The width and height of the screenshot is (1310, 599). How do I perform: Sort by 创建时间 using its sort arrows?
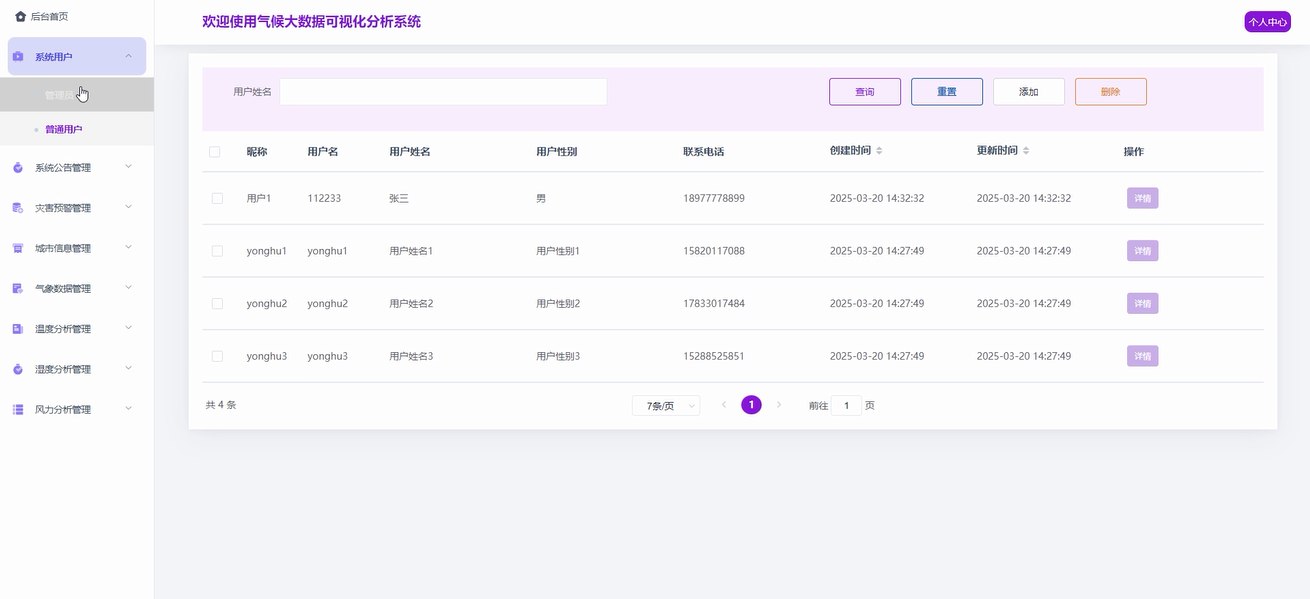click(879, 151)
